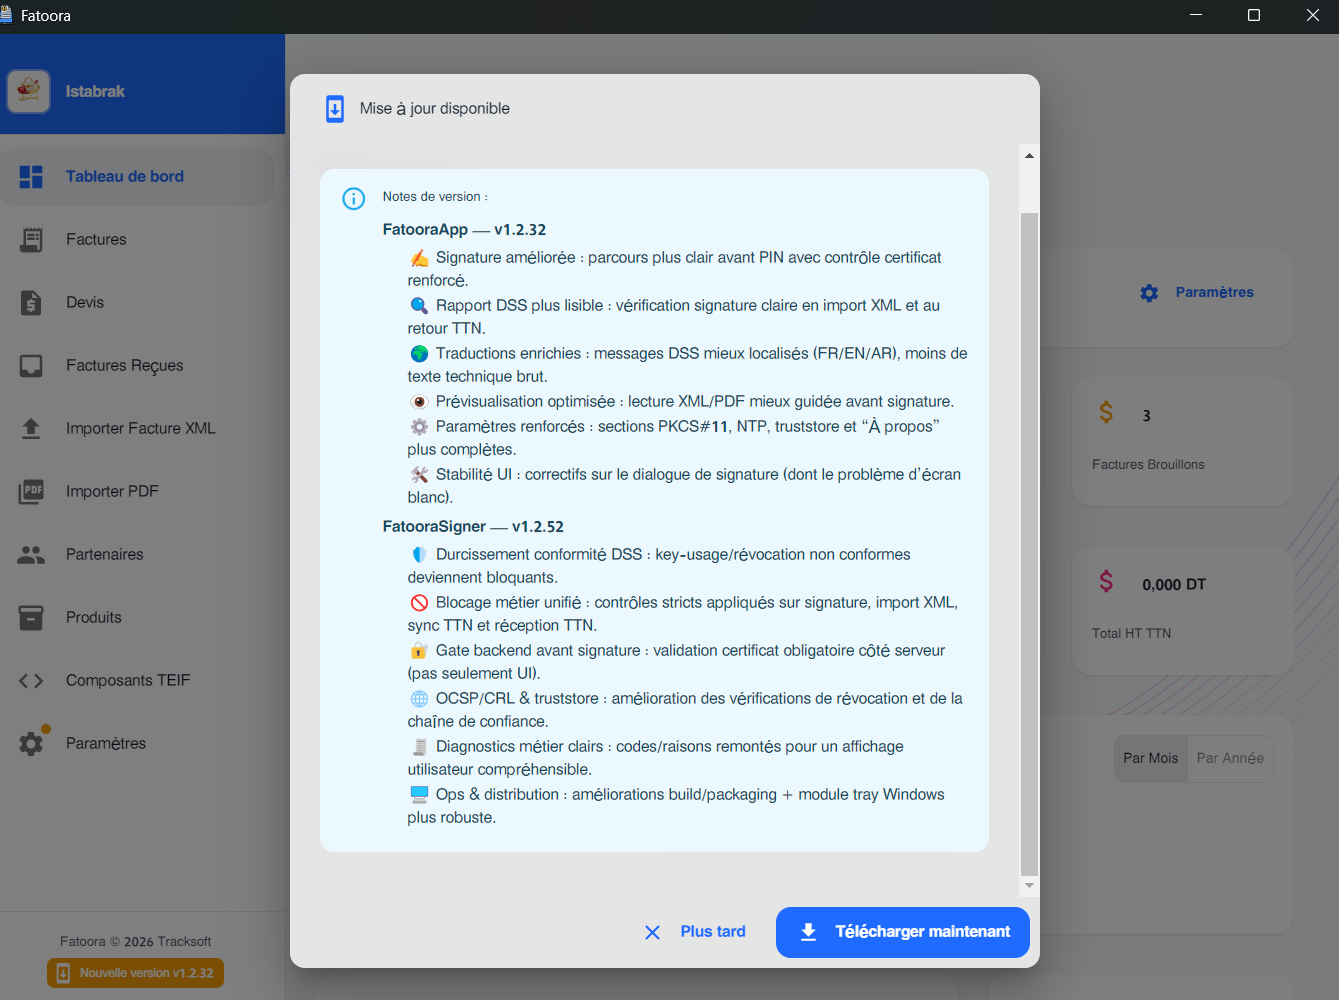Click the Durcissement conformité DSS note
Viewport: 1339px width, 1000px height.
[x=660, y=566]
